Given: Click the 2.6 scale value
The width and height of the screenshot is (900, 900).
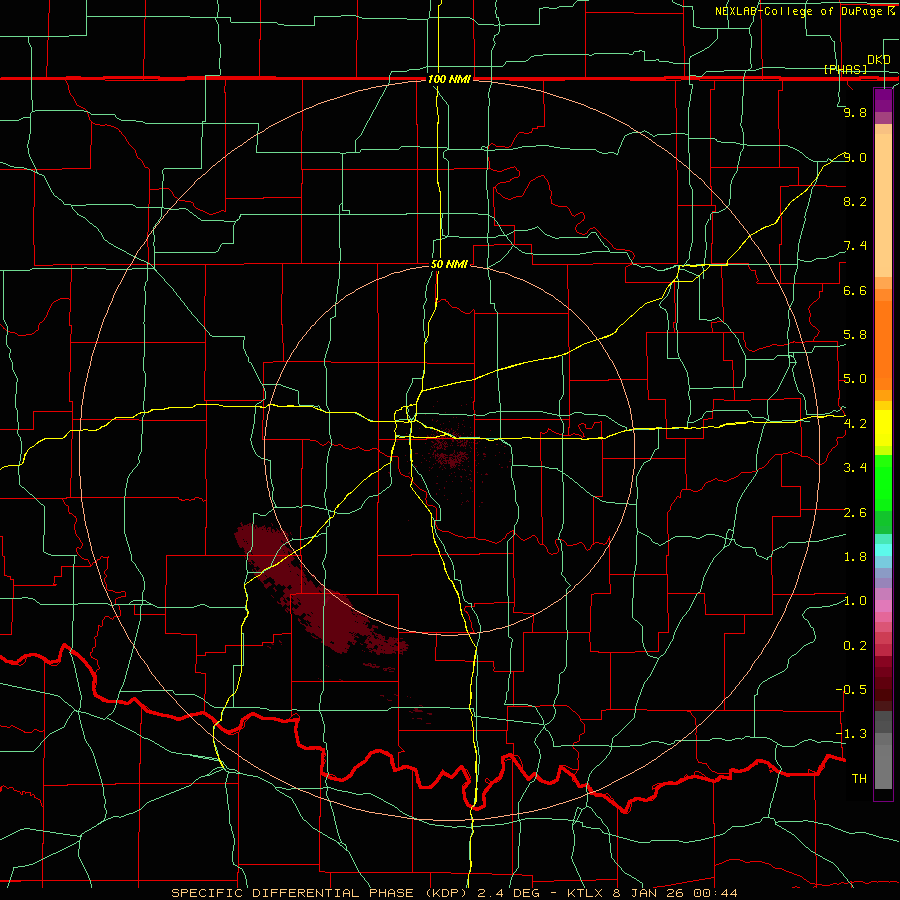Looking at the screenshot, I should [855, 513].
